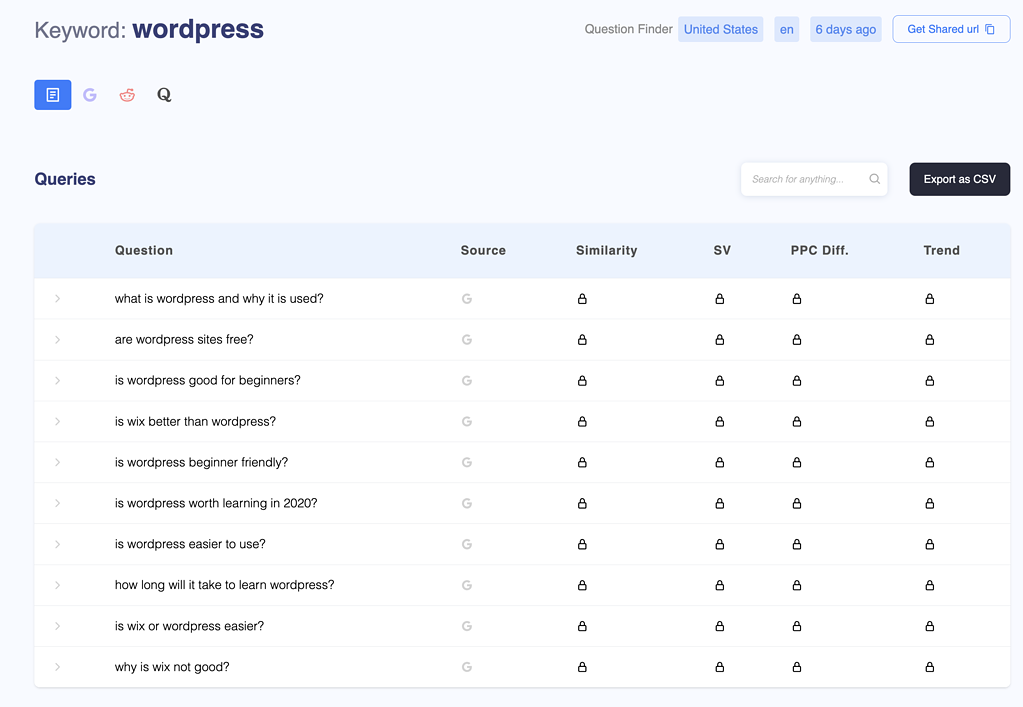The height and width of the screenshot is (707, 1023).
Task: Sort by the PPC Diff. column header
Action: tap(820, 250)
